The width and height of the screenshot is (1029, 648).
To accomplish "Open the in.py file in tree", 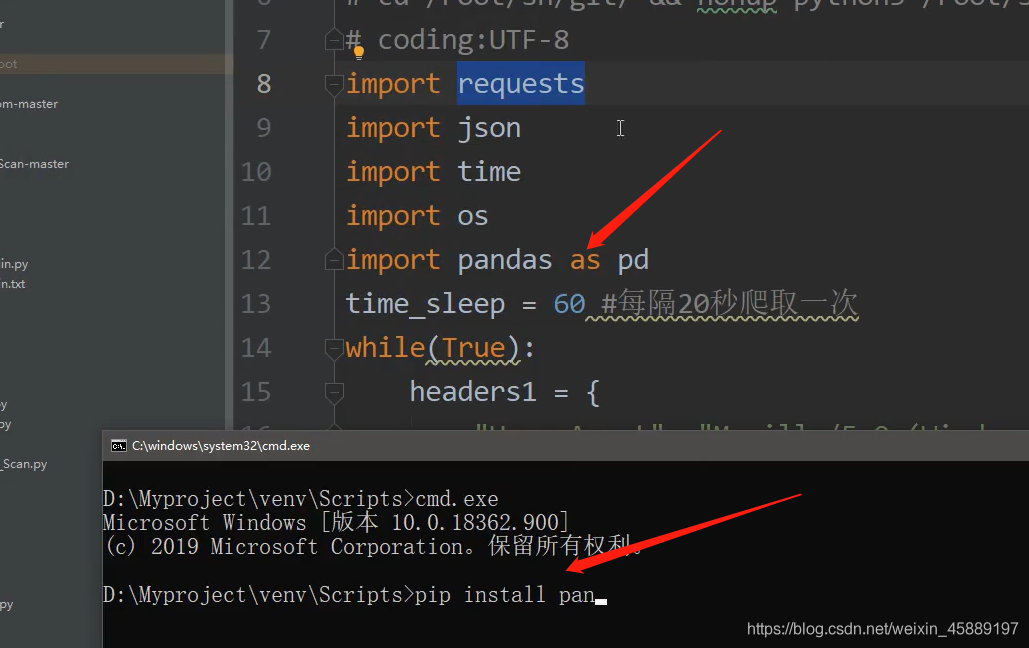I will [x=14, y=264].
